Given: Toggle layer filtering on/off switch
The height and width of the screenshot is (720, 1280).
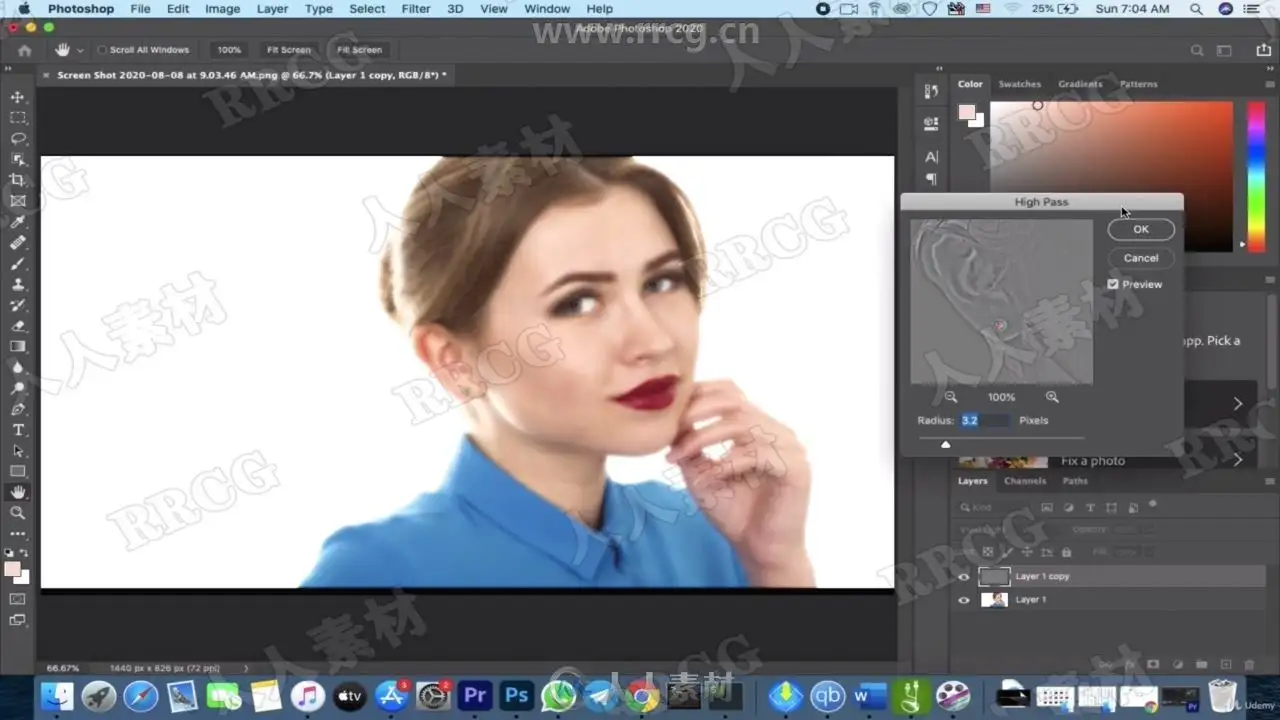Looking at the screenshot, I should click(1153, 504).
